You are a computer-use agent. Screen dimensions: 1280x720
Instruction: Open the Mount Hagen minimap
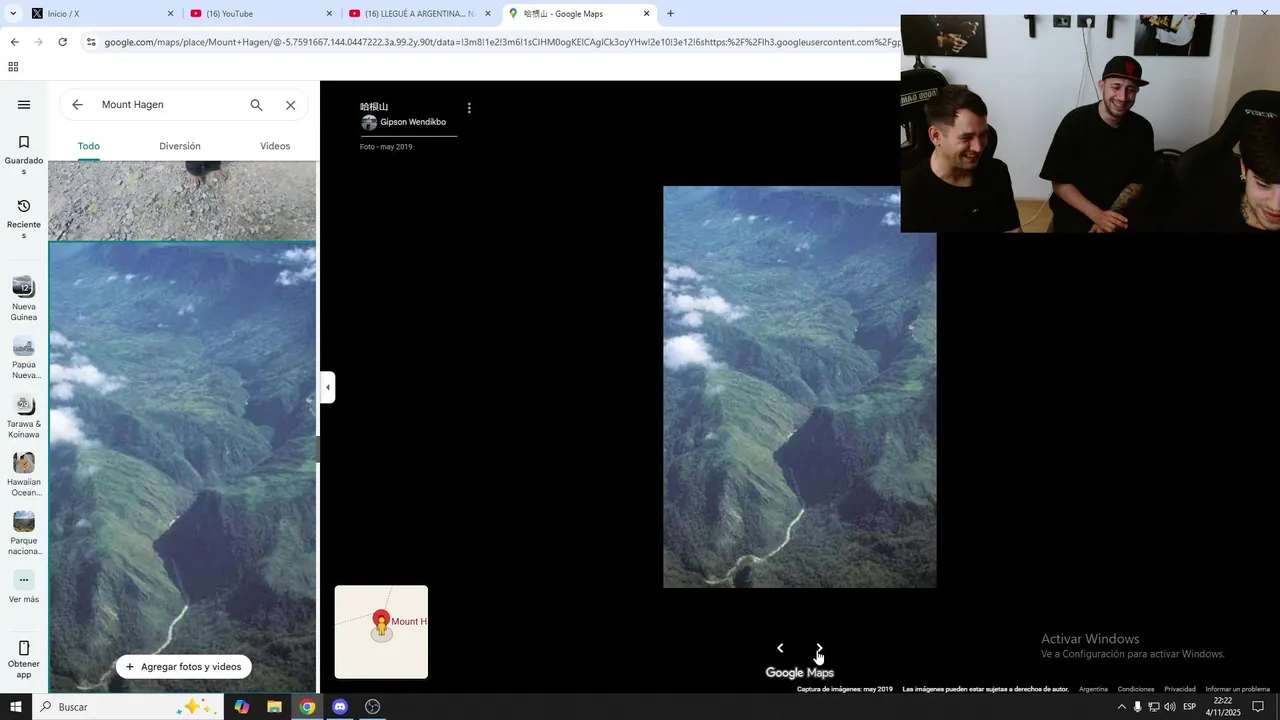pyautogui.click(x=381, y=632)
